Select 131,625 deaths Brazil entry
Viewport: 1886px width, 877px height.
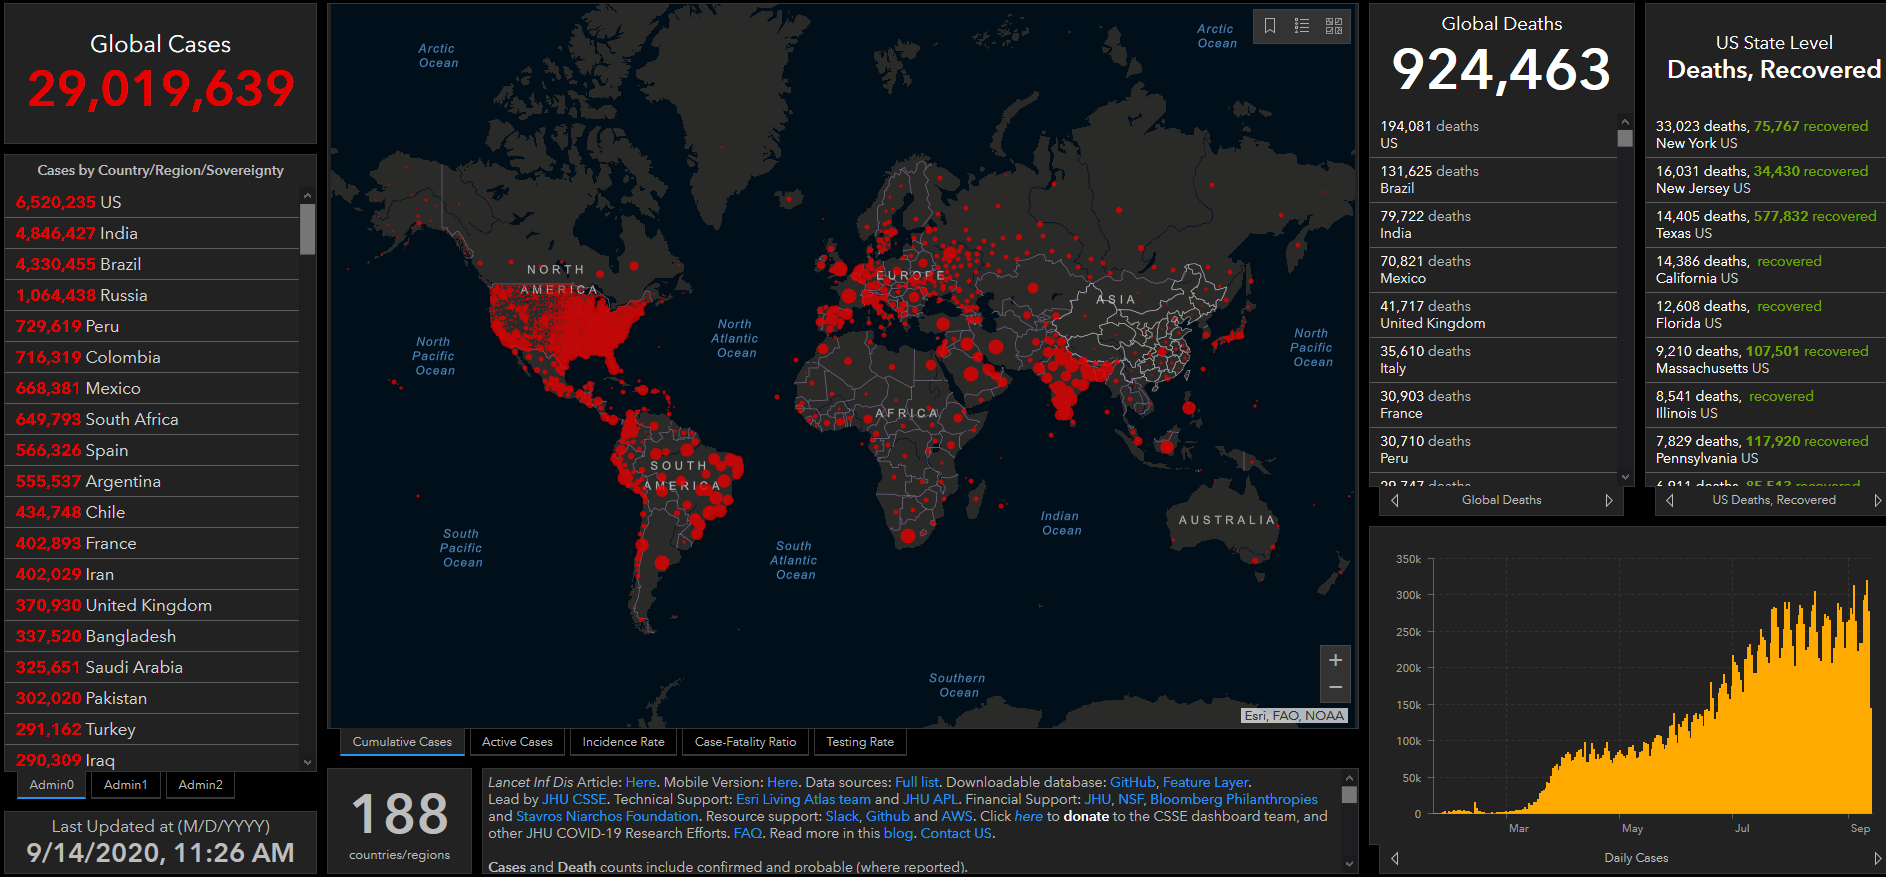(1493, 180)
